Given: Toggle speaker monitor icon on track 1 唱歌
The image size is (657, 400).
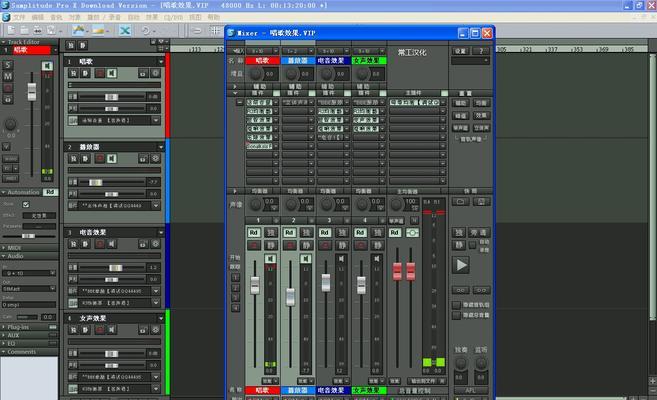Looking at the screenshot, I should [111, 73].
